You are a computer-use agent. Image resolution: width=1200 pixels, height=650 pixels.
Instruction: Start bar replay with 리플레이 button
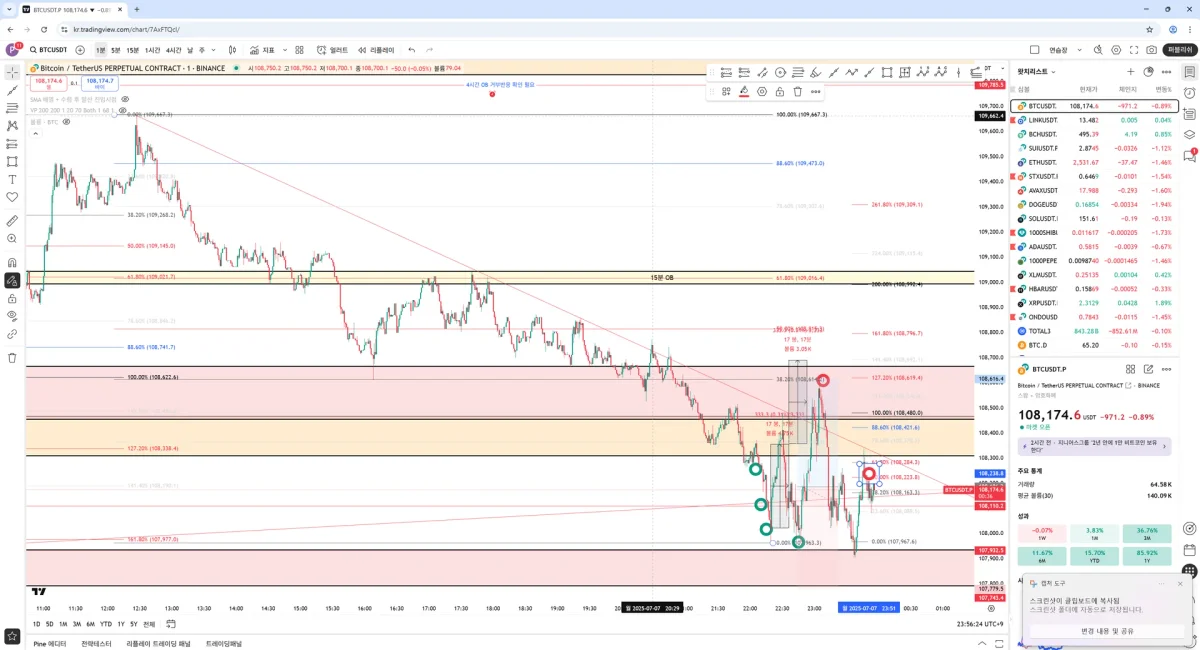tap(377, 50)
